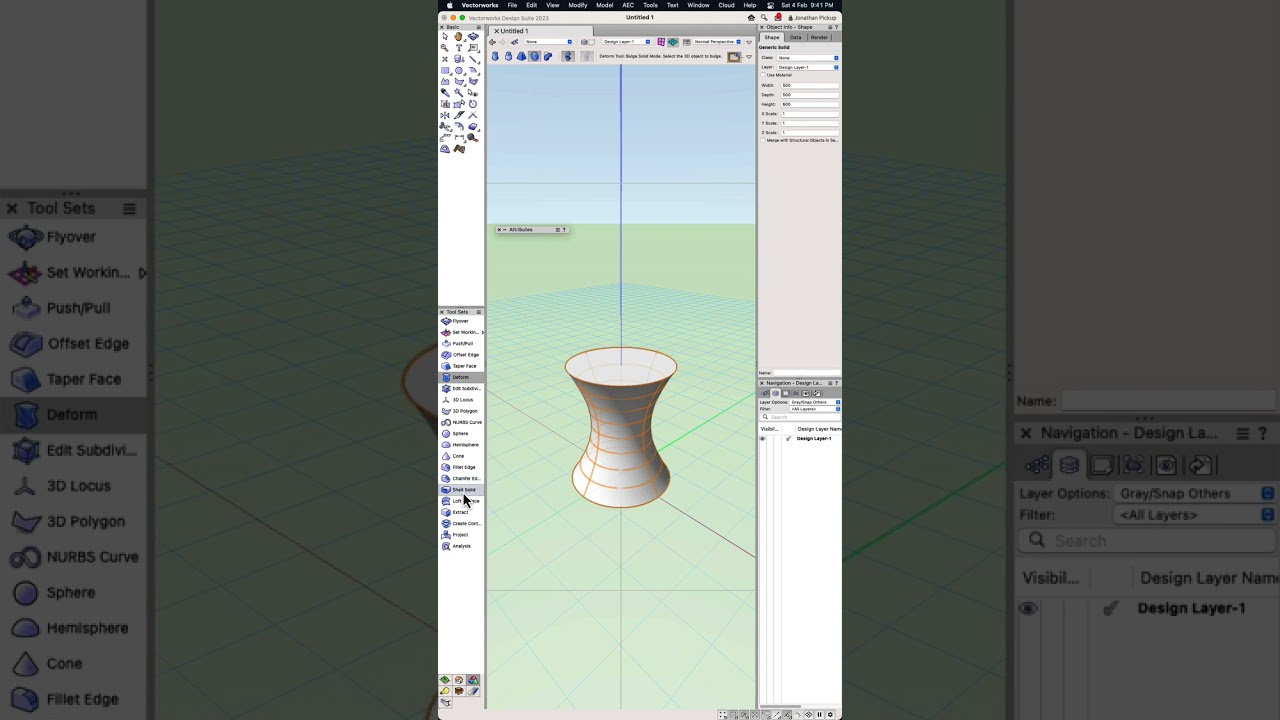Select the Flyover tool in Tool Sets

tap(461, 321)
